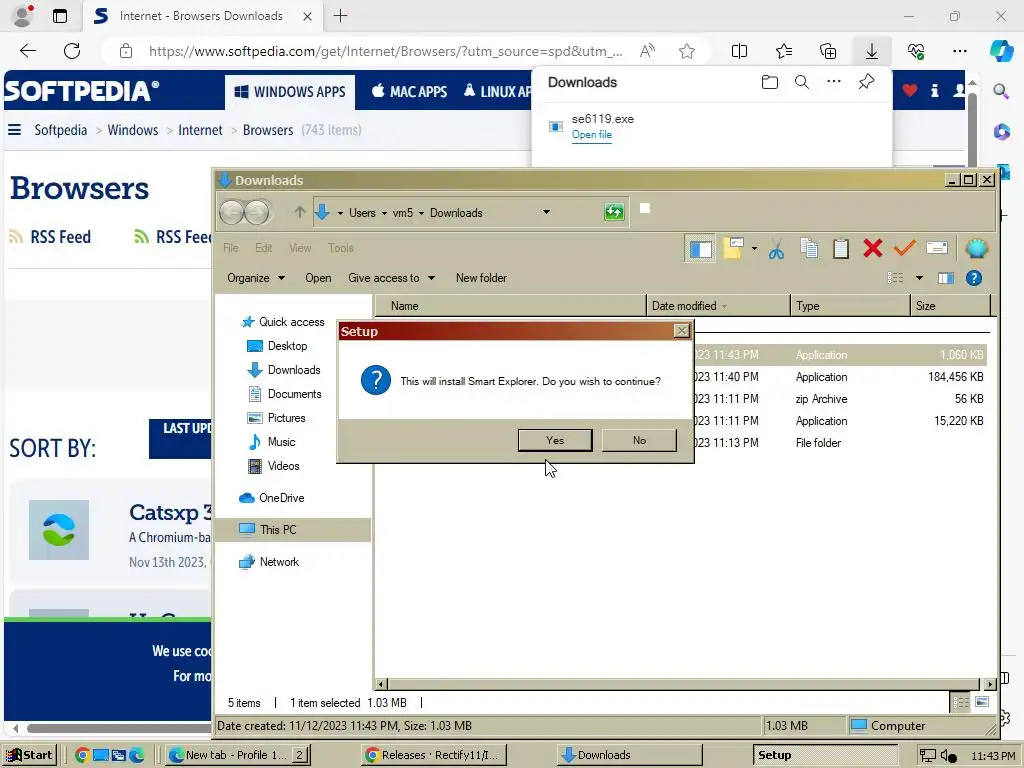
Task: Open the Give access to dropdown
Action: coord(391,278)
